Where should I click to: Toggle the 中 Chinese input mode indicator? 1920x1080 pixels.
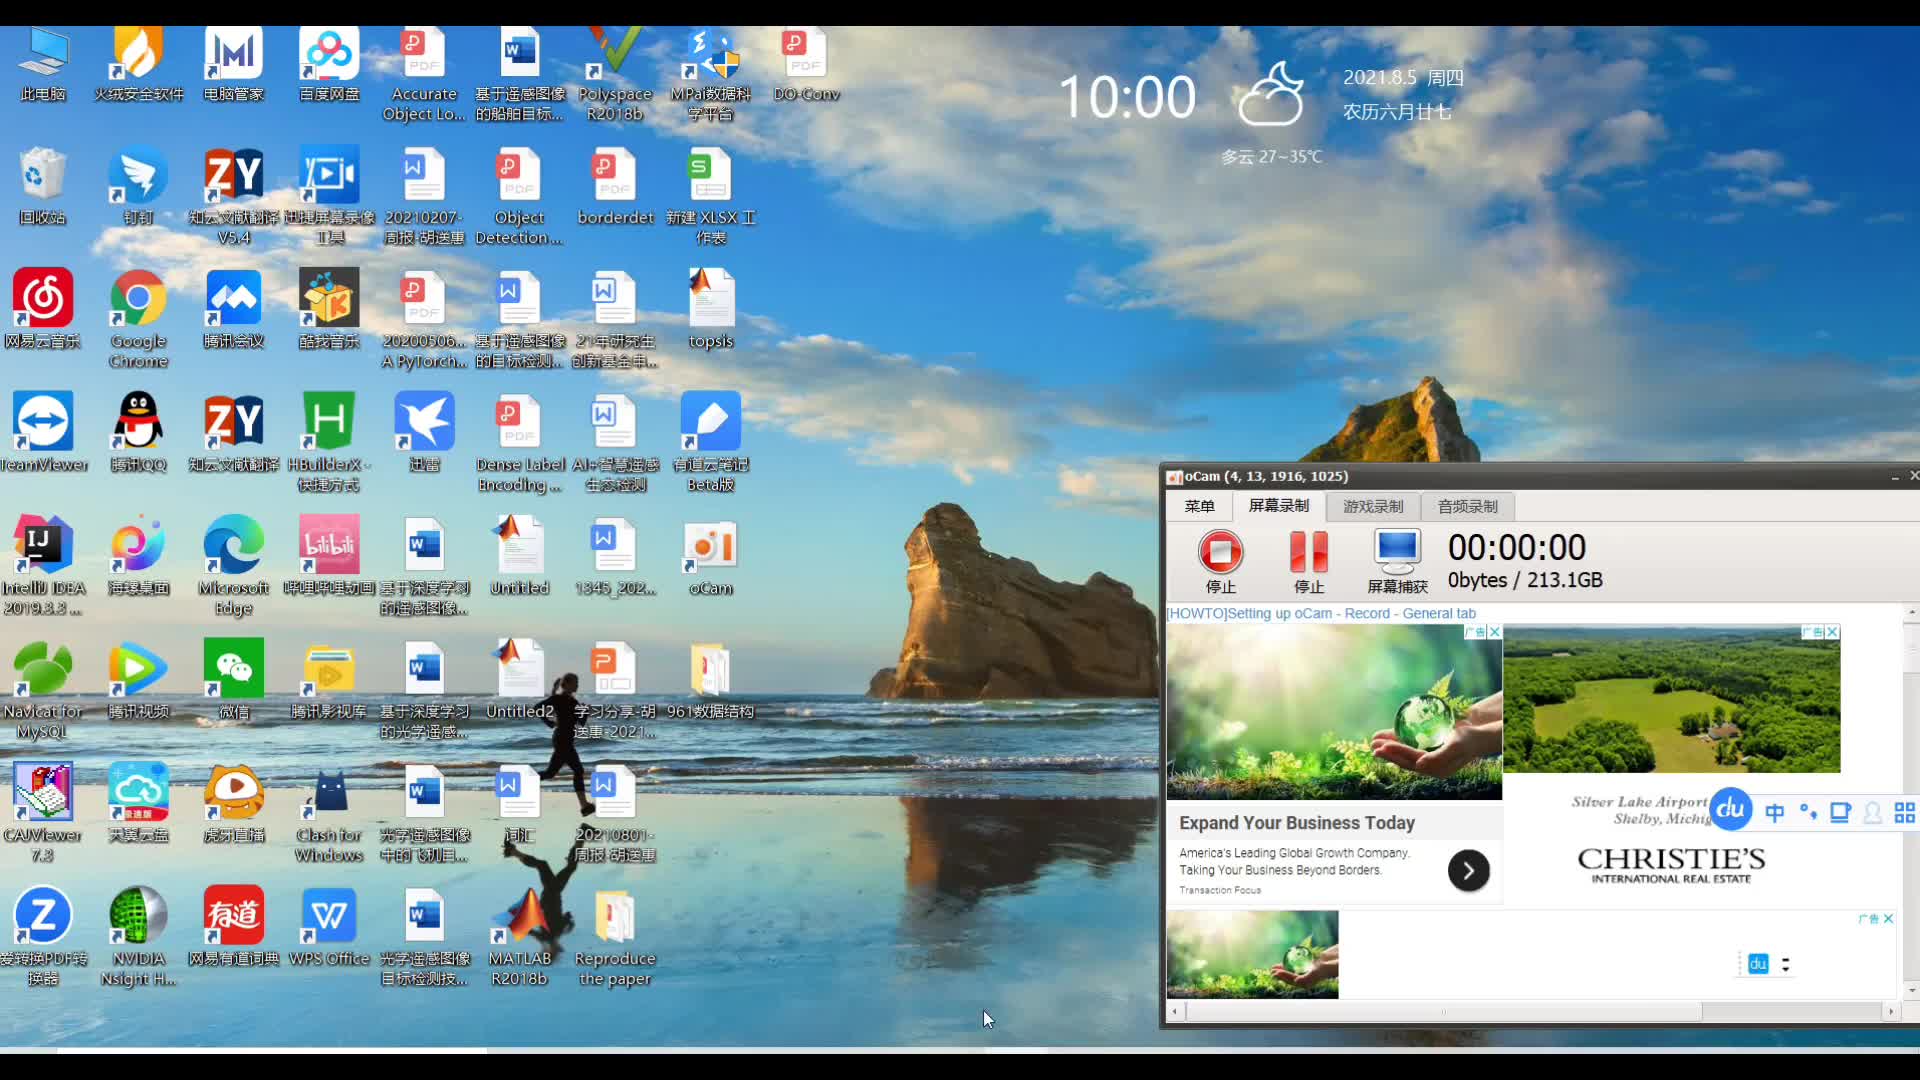point(1774,813)
